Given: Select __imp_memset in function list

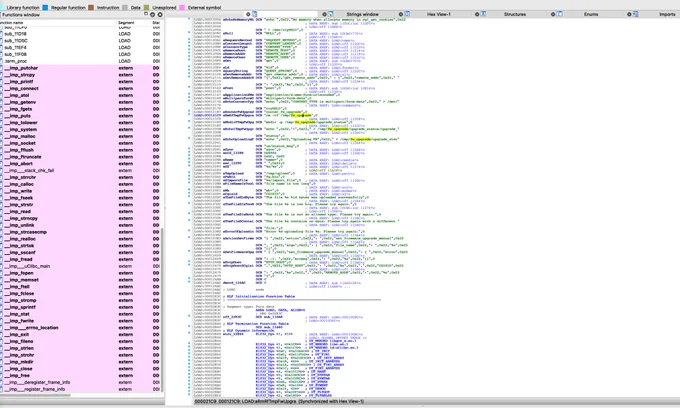Looking at the screenshot, I should [80, 280].
